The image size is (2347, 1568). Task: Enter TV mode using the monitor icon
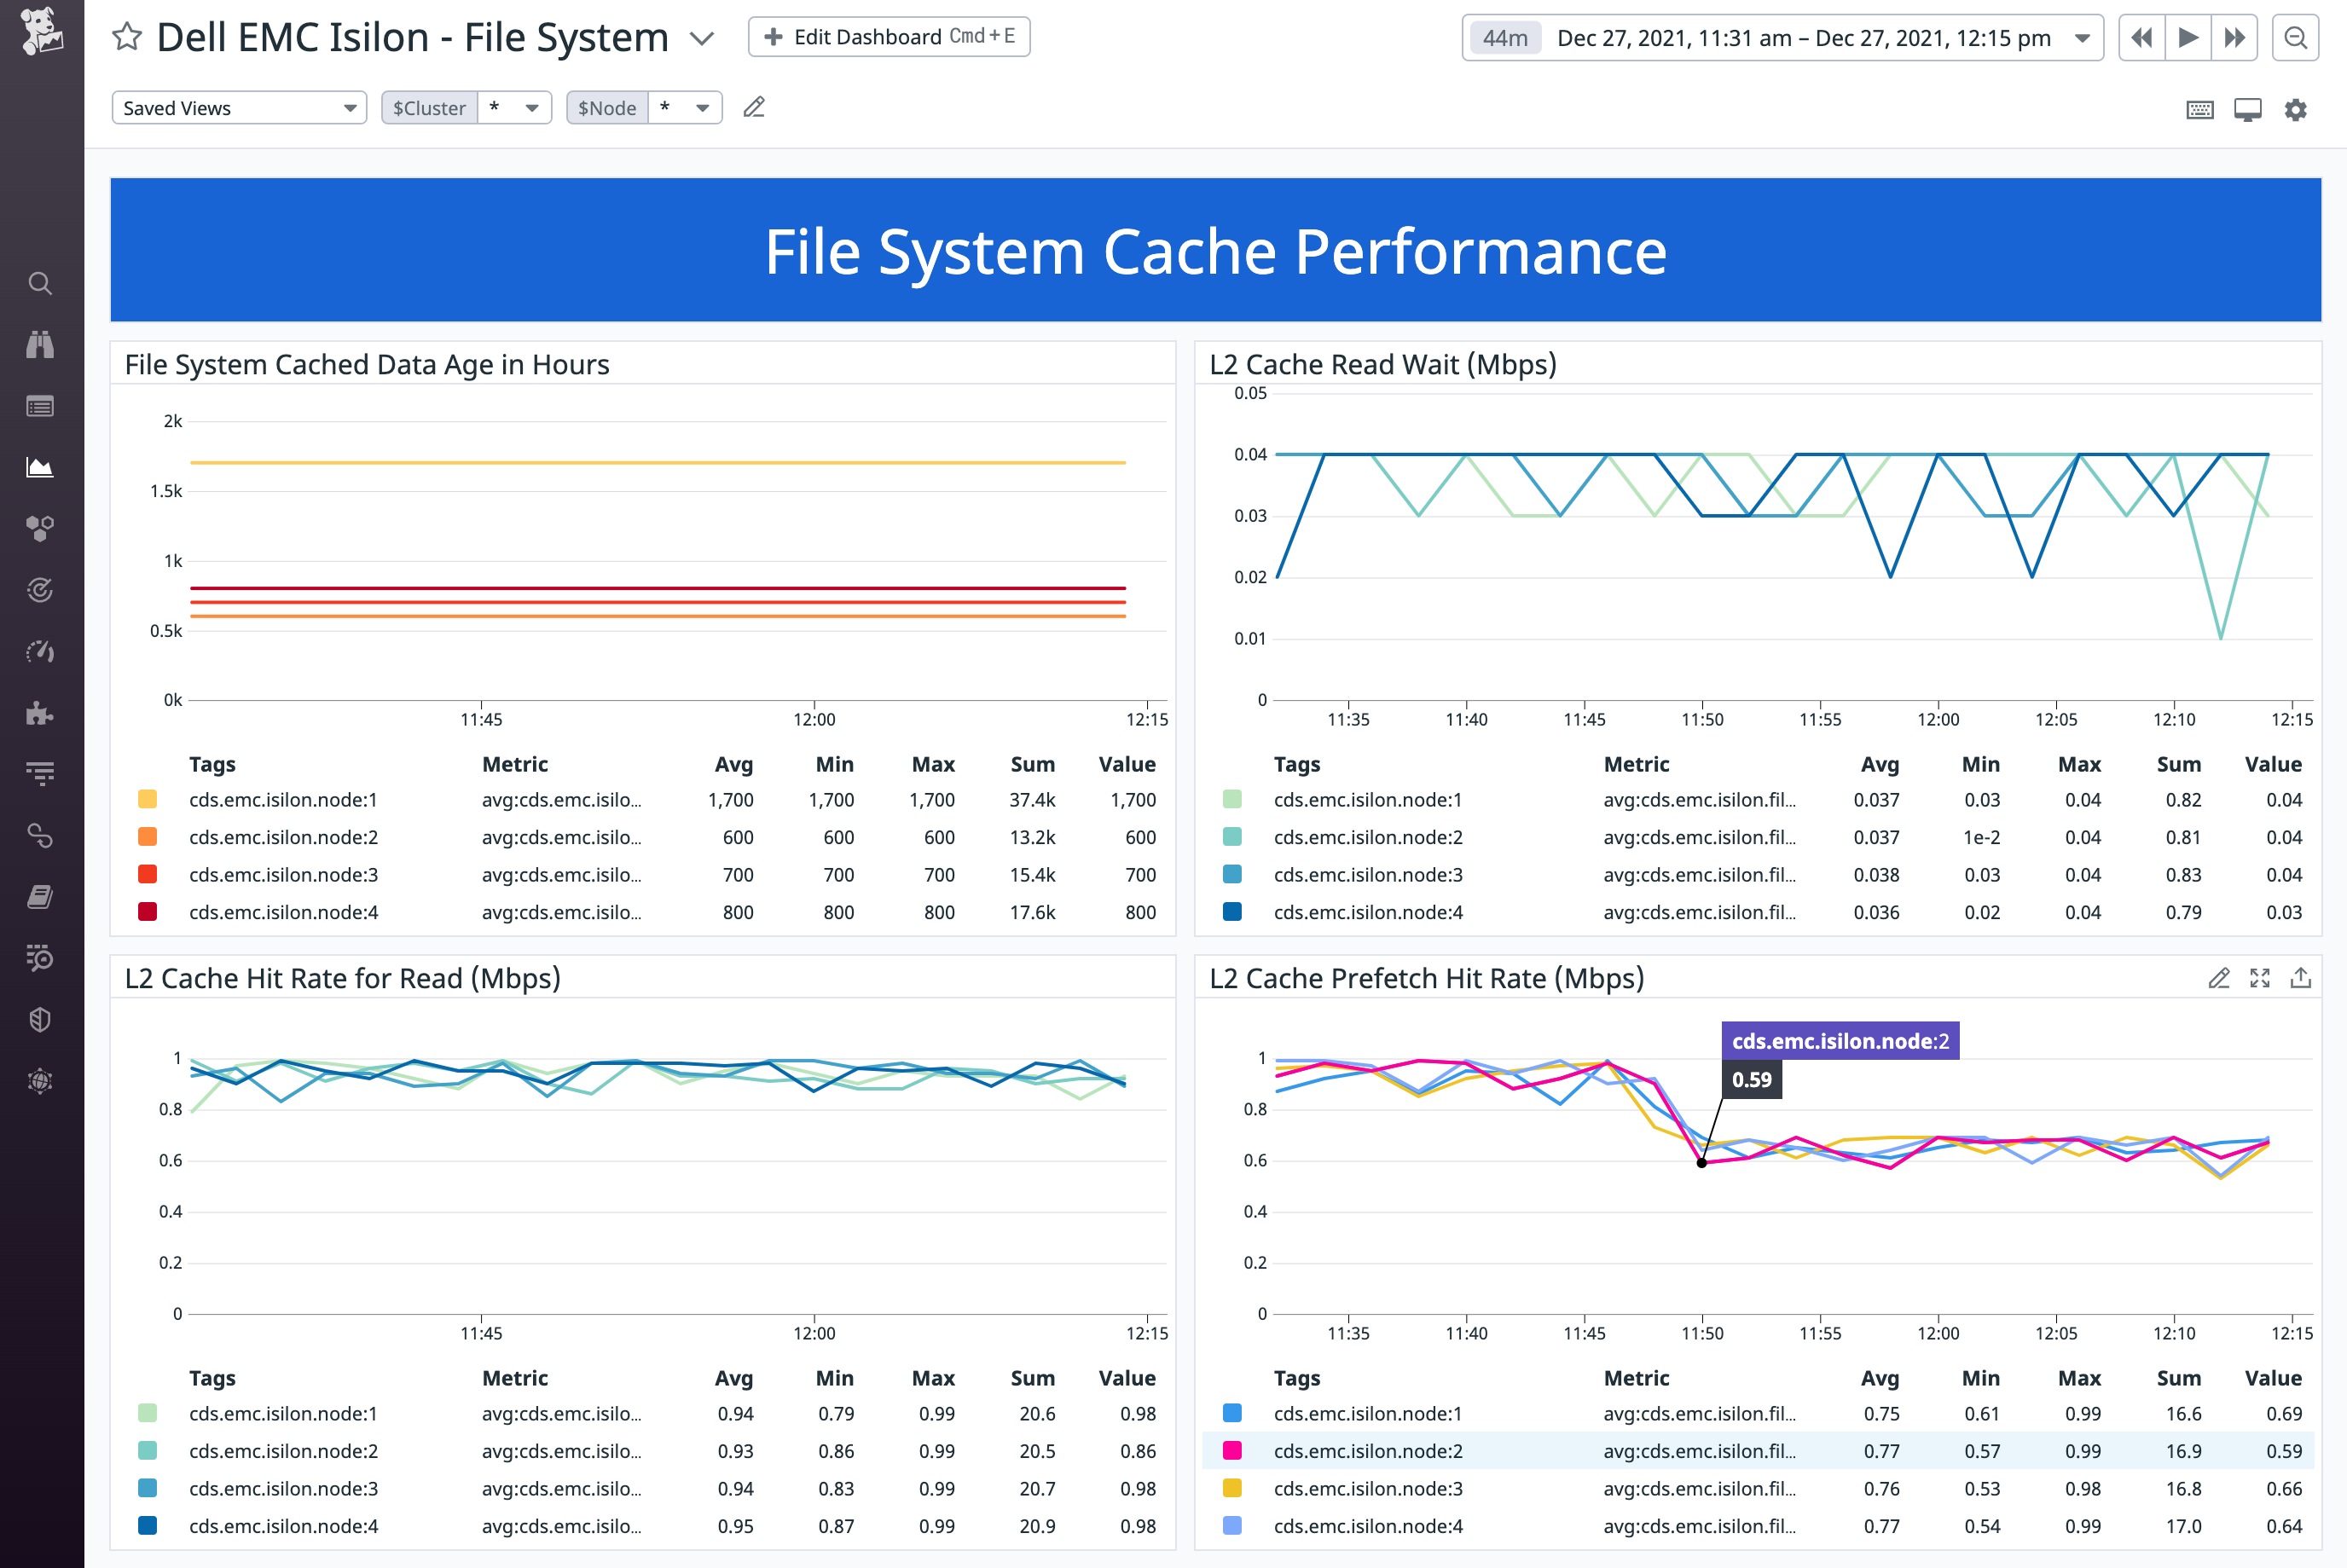coord(2248,108)
